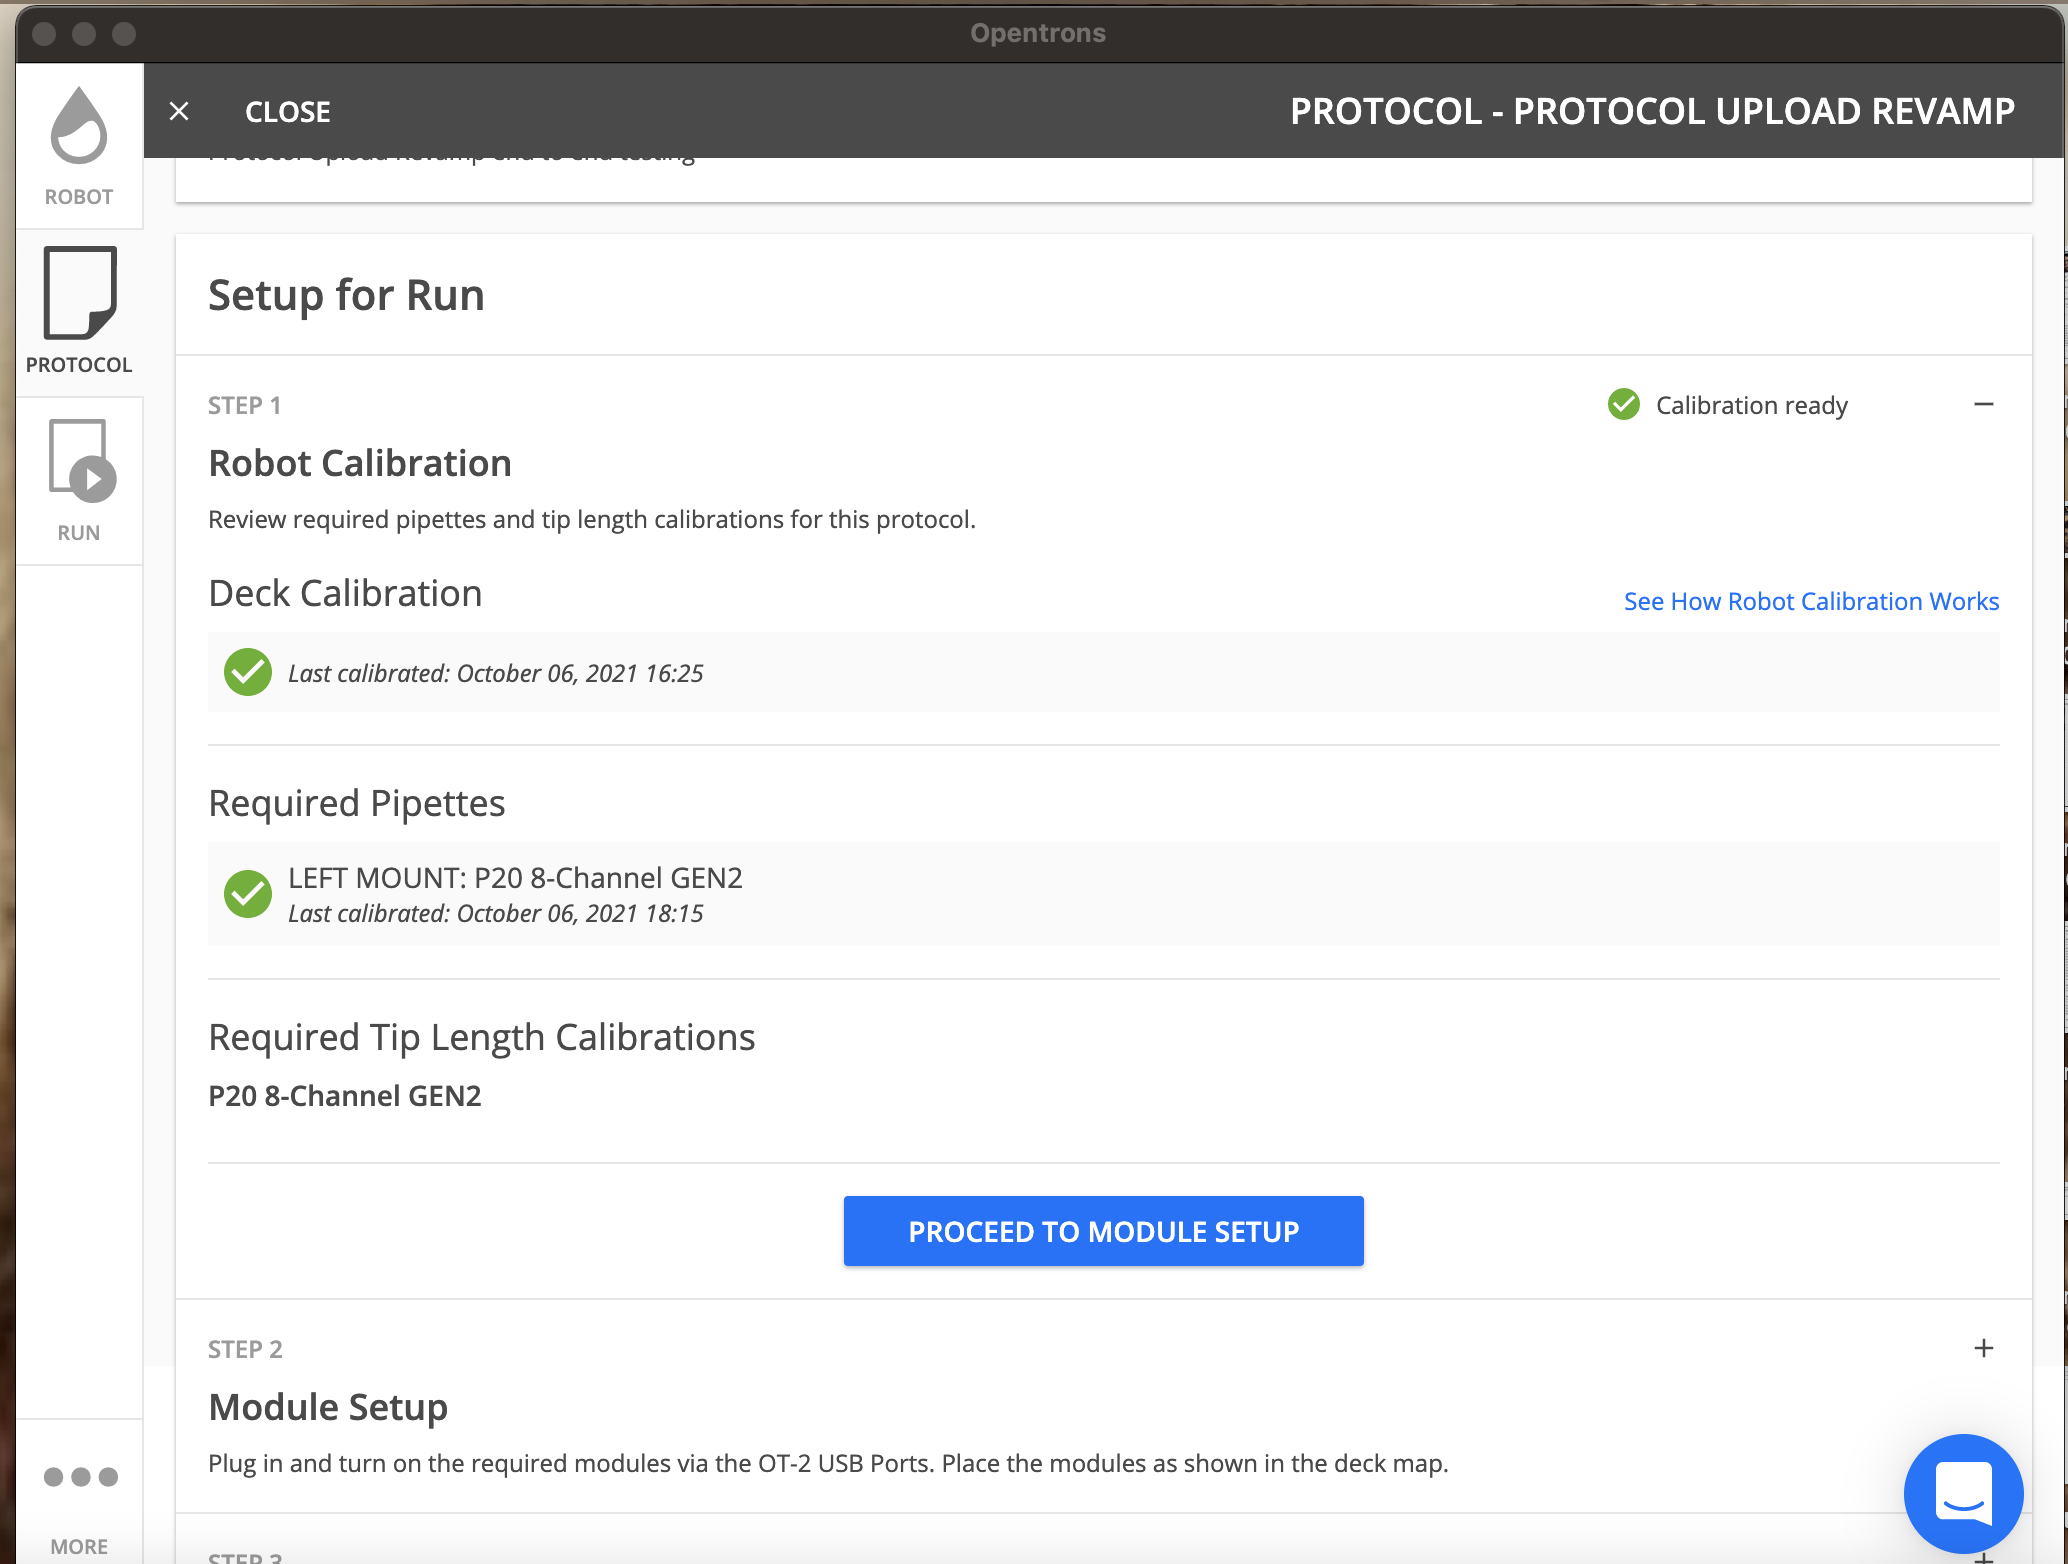2068x1564 pixels.
Task: Click the P20 8-Channel GEN2 tip length entry
Action: pyautogui.click(x=344, y=1095)
